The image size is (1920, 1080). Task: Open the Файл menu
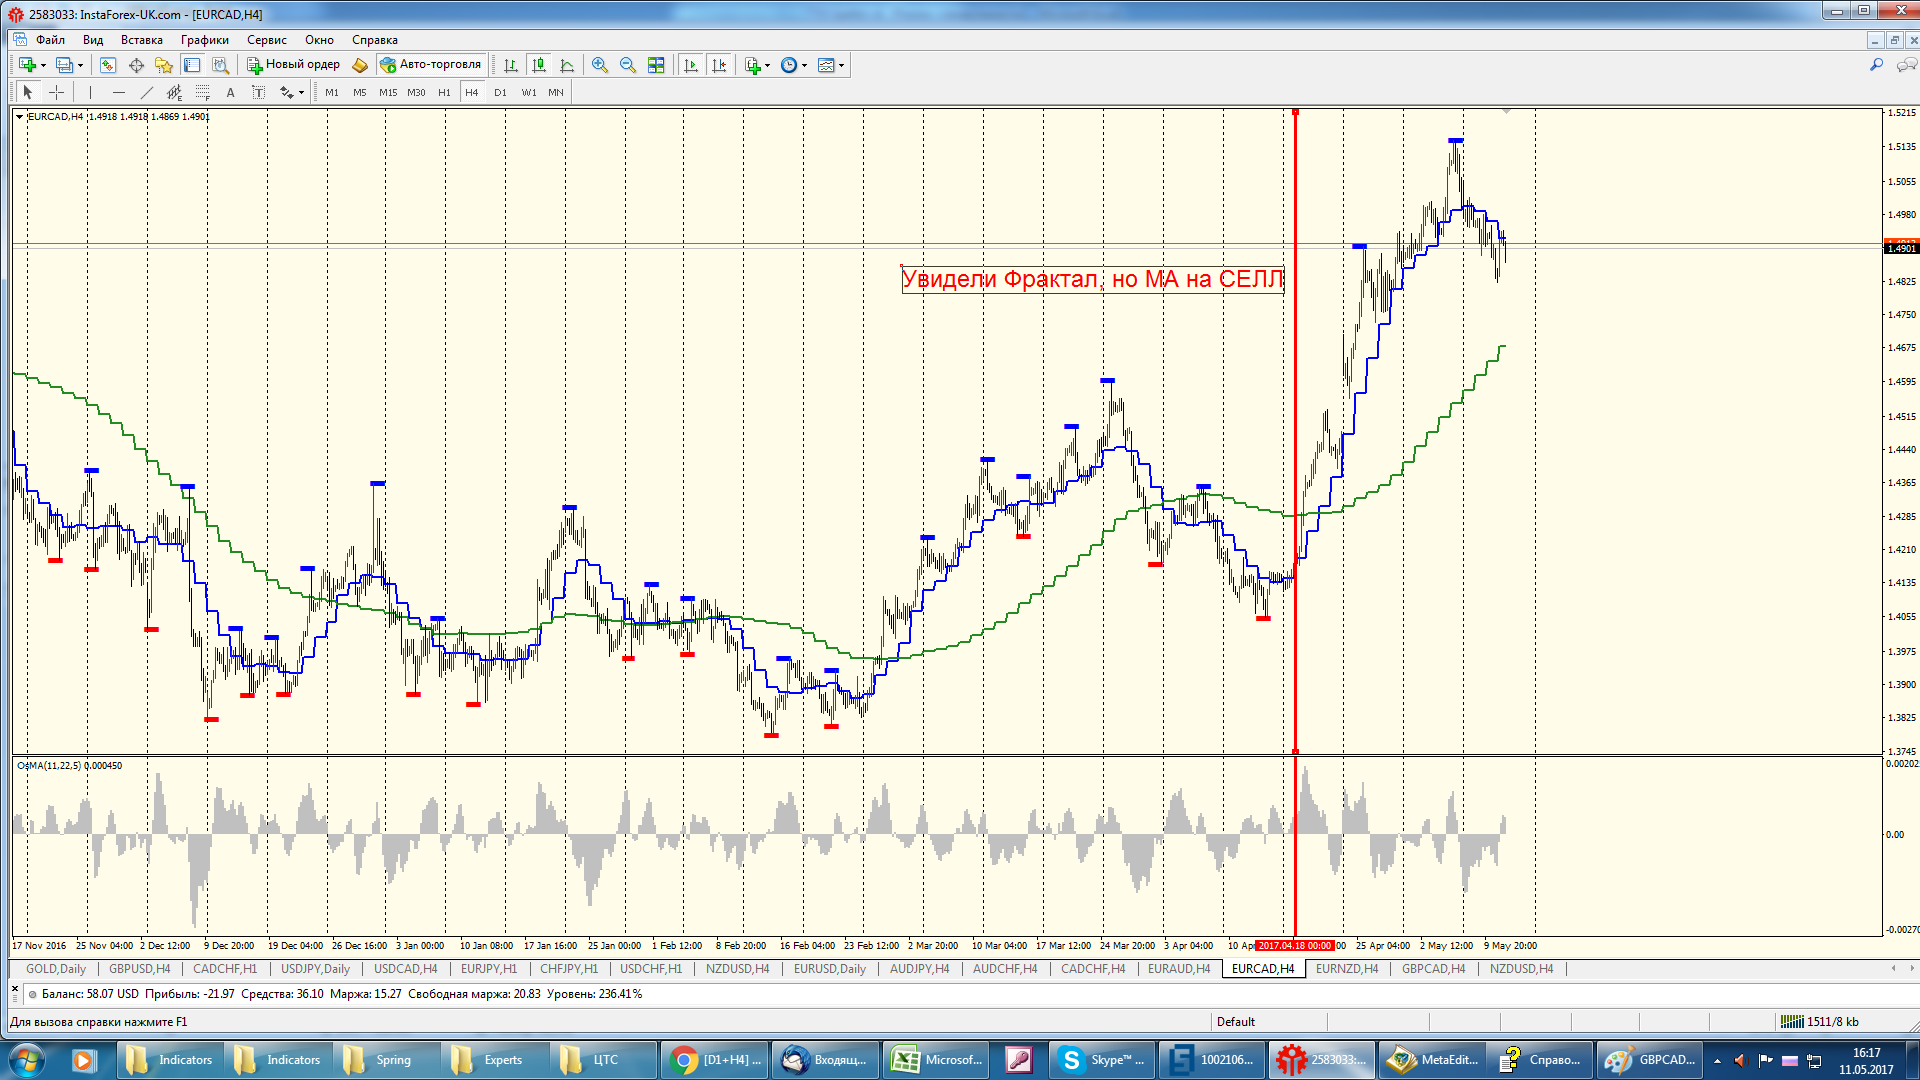[x=50, y=40]
